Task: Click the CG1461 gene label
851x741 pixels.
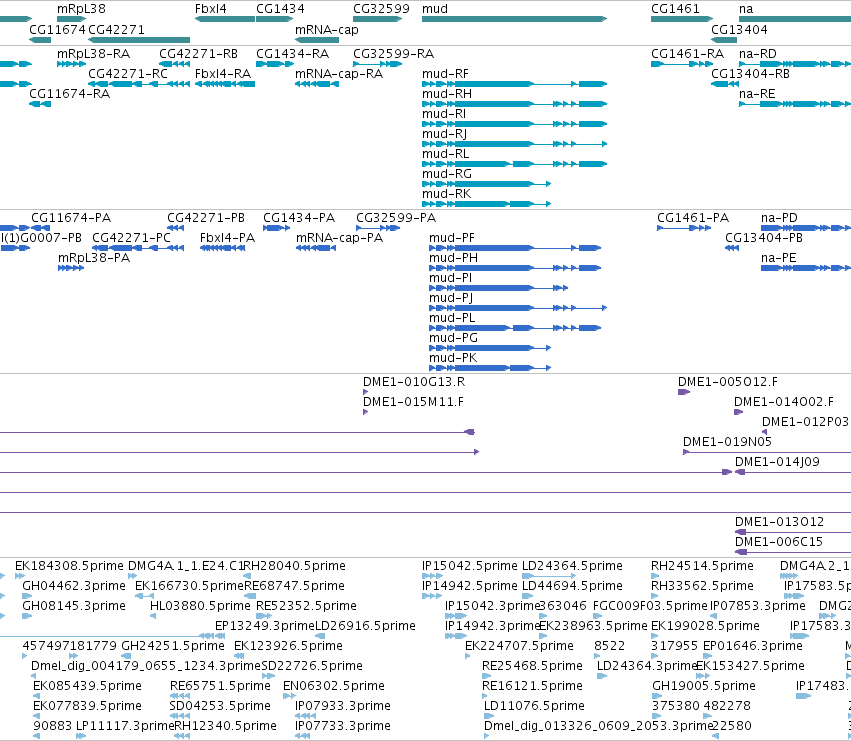Action: click(675, 9)
